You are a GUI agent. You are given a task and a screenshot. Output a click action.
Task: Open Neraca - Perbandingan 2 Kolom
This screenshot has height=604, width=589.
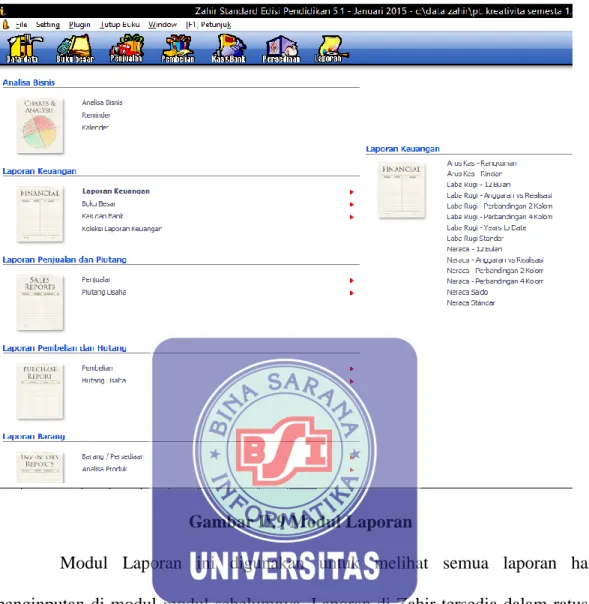495,271
